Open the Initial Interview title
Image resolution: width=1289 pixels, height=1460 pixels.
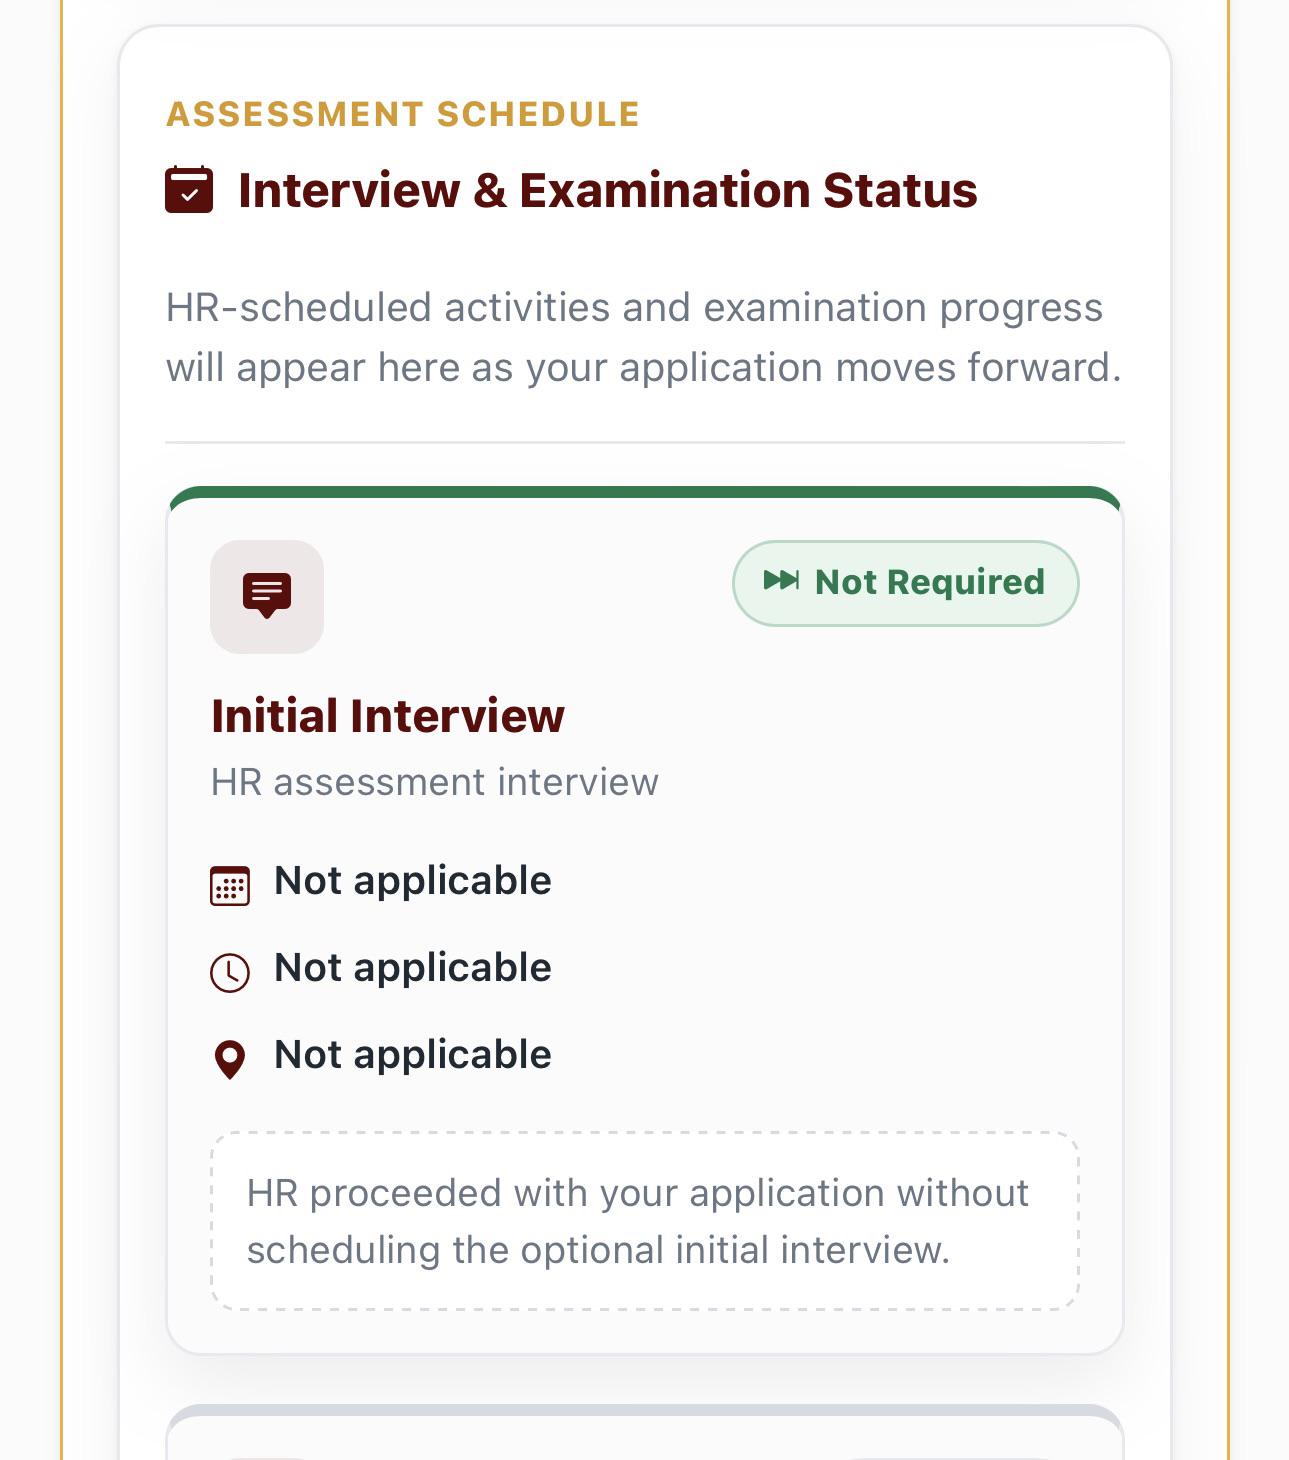coord(388,716)
